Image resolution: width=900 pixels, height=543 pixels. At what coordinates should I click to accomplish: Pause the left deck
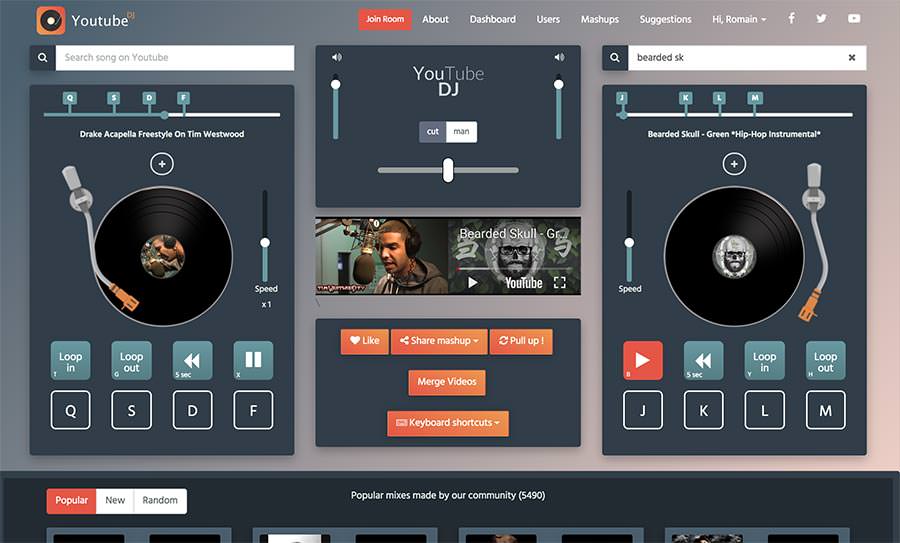click(253, 360)
